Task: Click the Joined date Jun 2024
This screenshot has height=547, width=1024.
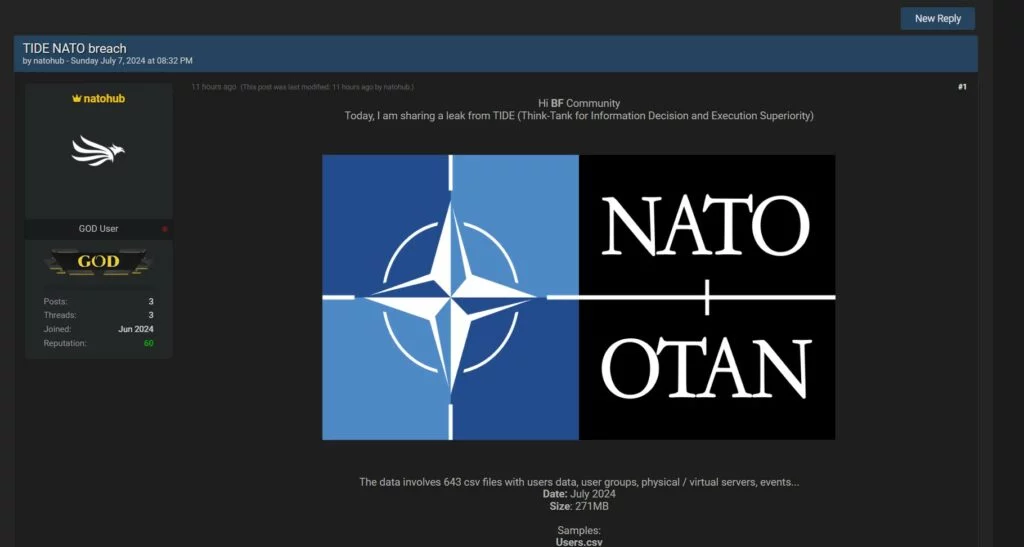Action: pyautogui.click(x=135, y=329)
